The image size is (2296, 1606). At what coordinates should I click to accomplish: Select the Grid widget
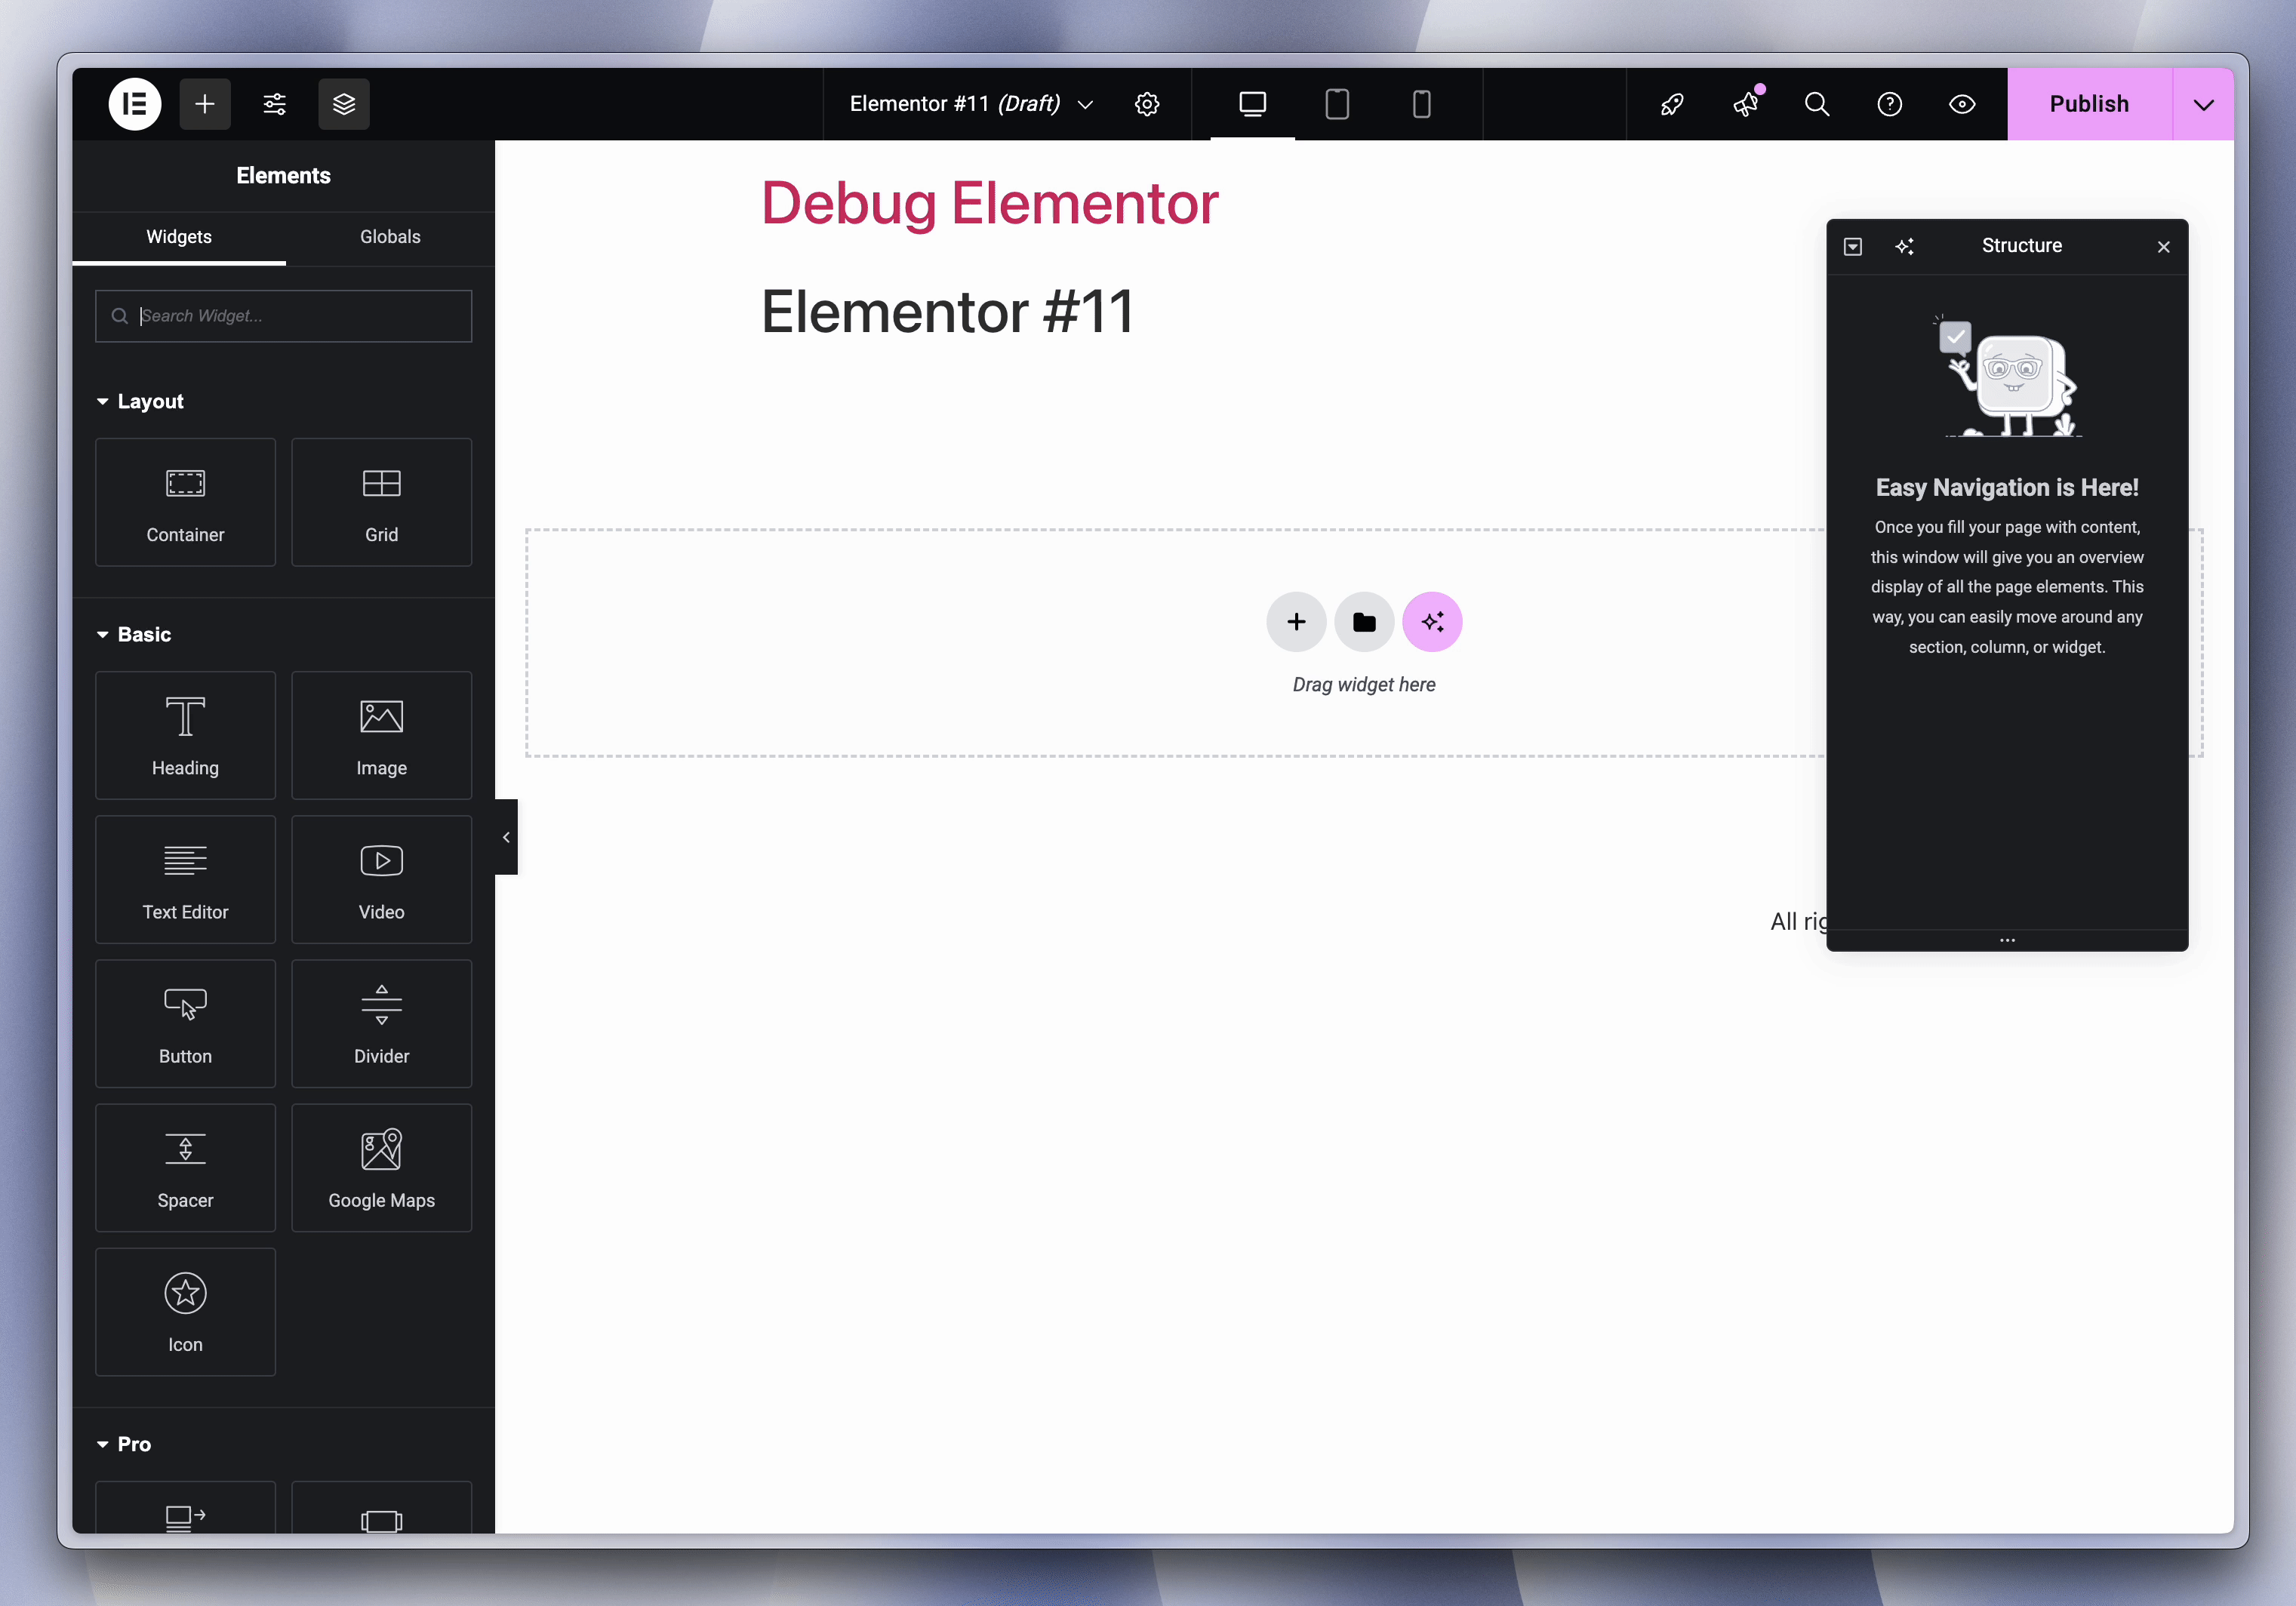tap(381, 502)
